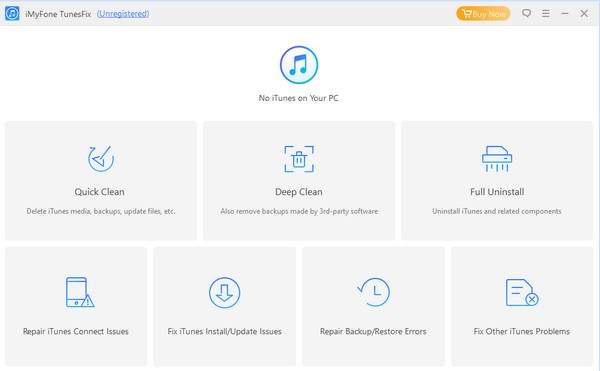The height and width of the screenshot is (371, 600).
Task: Click the central iTunes music note icon
Action: pyautogui.click(x=299, y=65)
